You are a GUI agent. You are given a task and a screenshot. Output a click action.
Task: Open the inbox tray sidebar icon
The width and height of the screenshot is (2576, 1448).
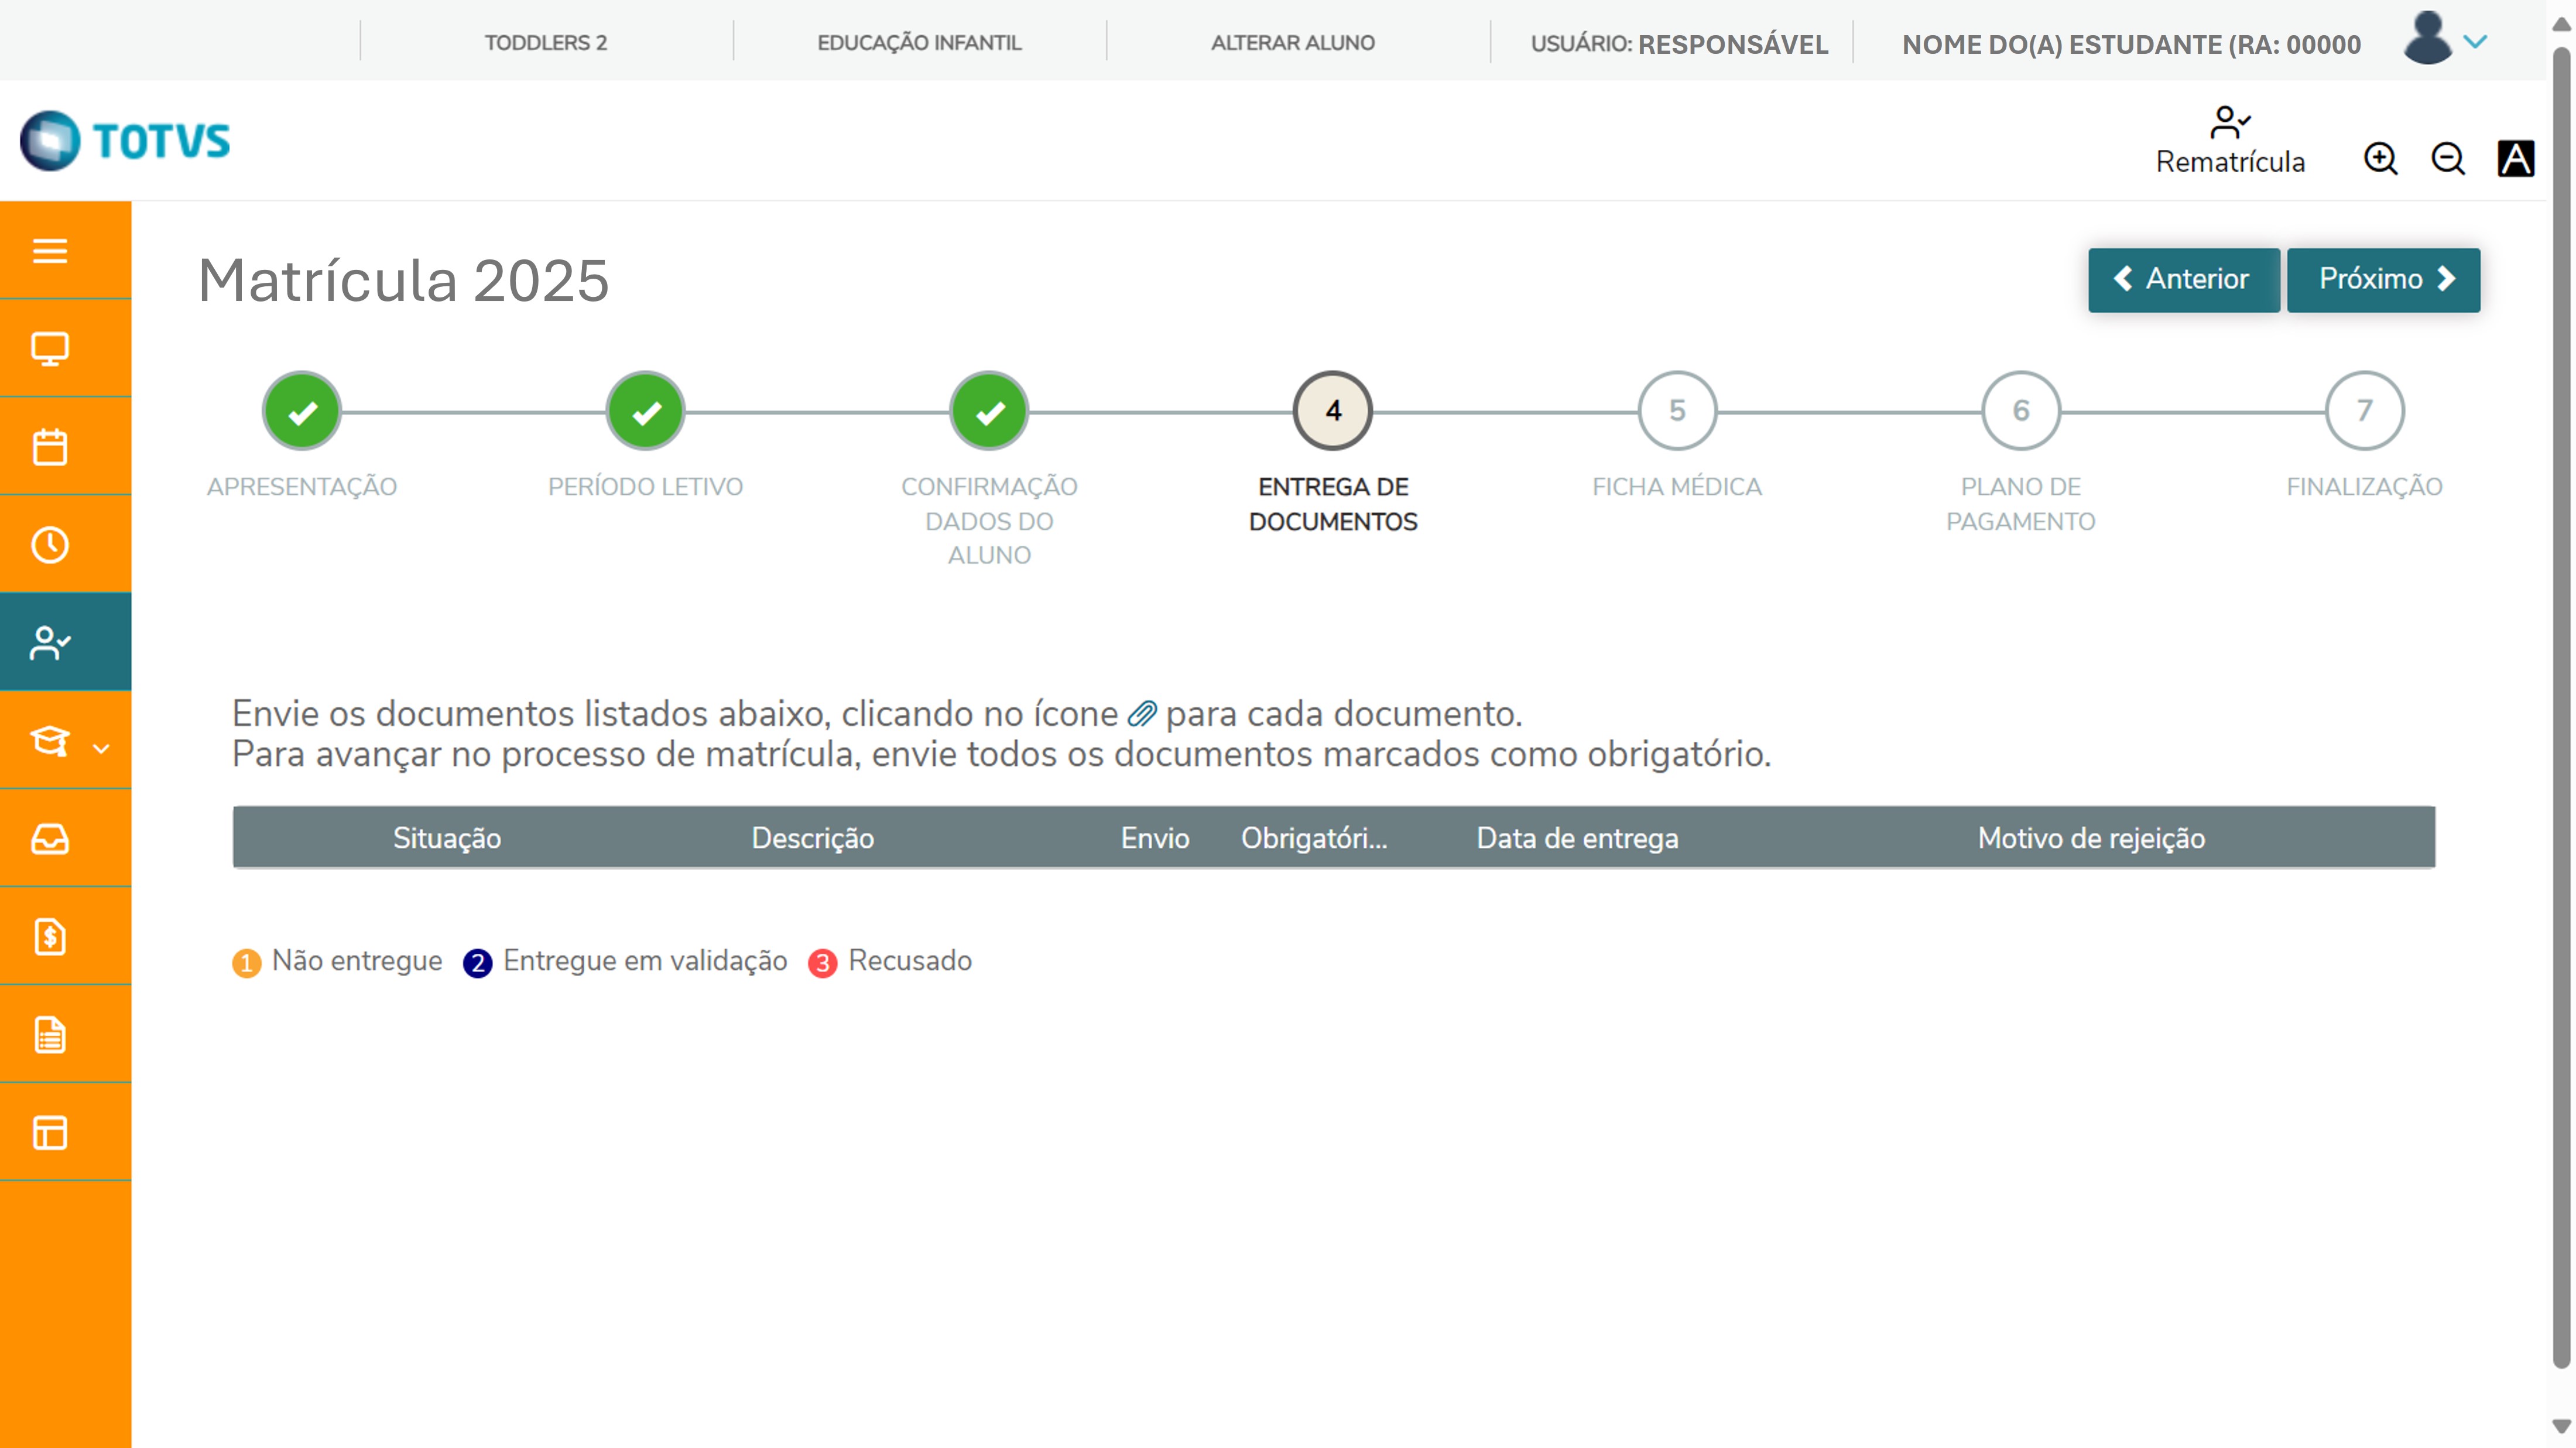pos(50,838)
